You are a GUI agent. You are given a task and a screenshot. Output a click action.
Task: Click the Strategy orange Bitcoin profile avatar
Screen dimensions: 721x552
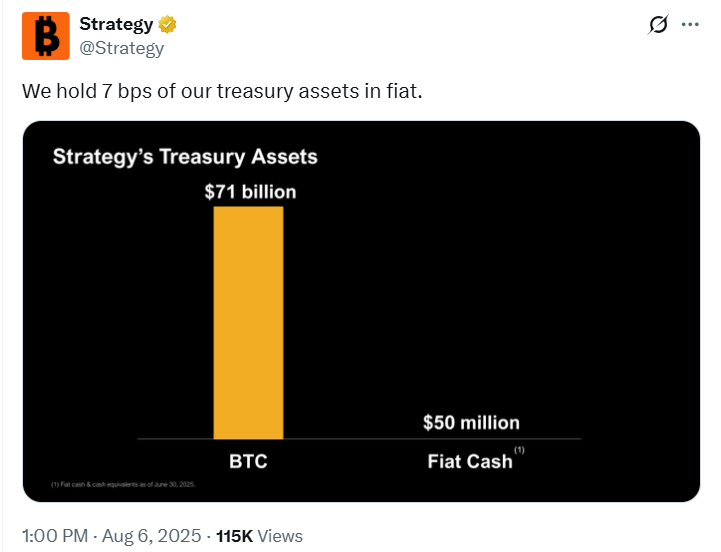pos(46,36)
